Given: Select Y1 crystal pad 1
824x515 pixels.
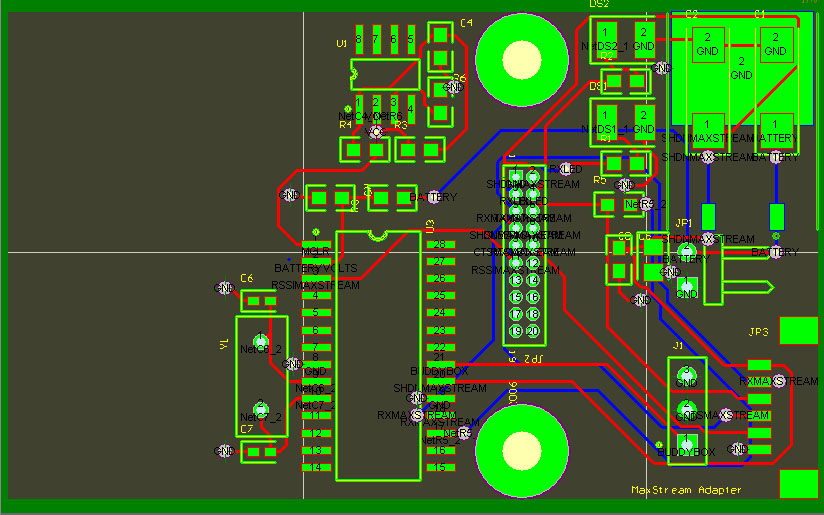Looking at the screenshot, I should pyautogui.click(x=261, y=341).
